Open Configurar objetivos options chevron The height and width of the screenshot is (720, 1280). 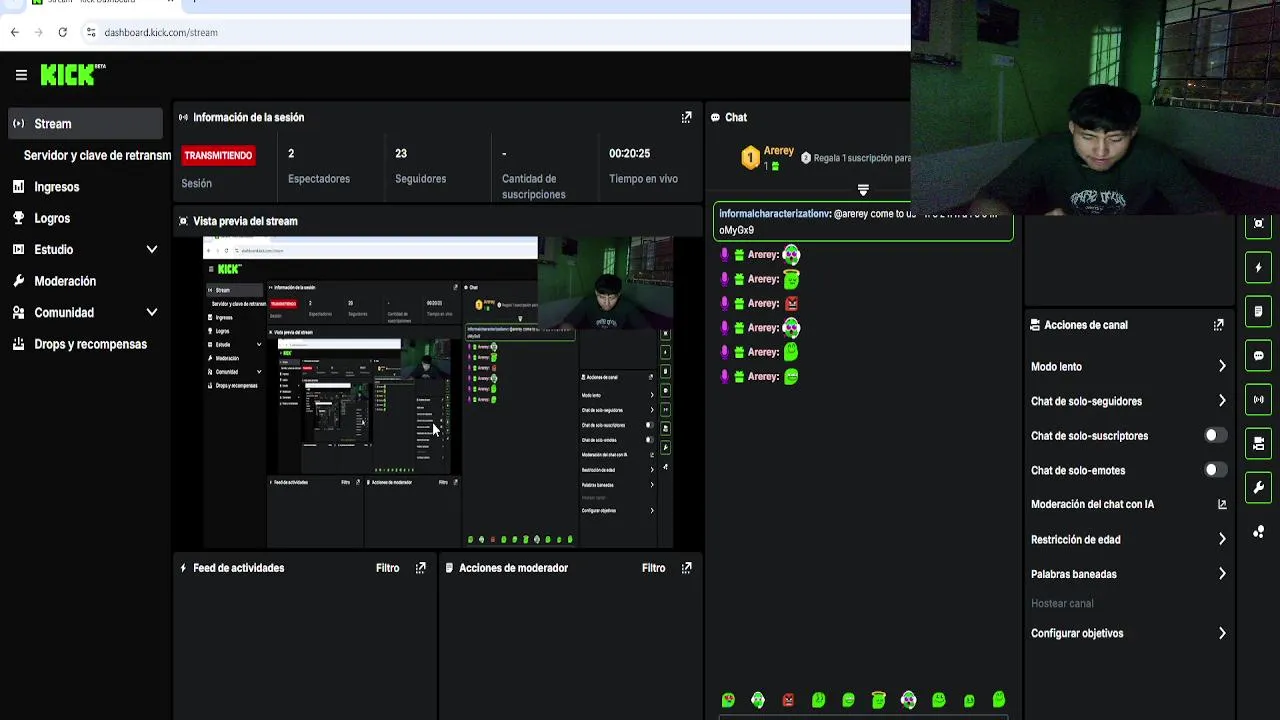1222,633
